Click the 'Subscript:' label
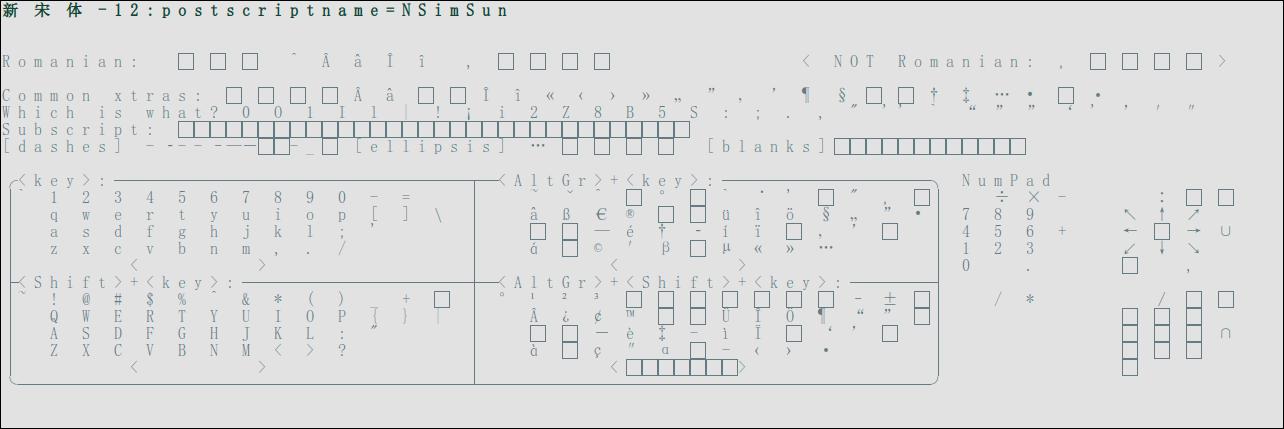The image size is (1284, 429). click(x=78, y=130)
